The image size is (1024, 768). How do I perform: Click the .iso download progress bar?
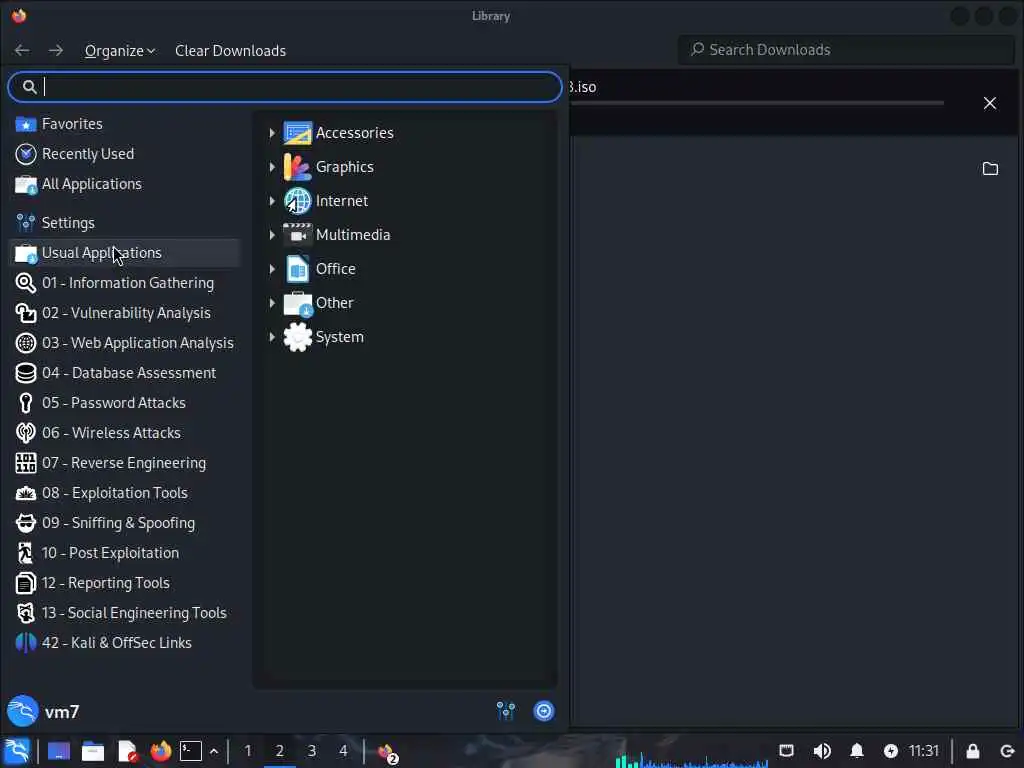coord(756,103)
